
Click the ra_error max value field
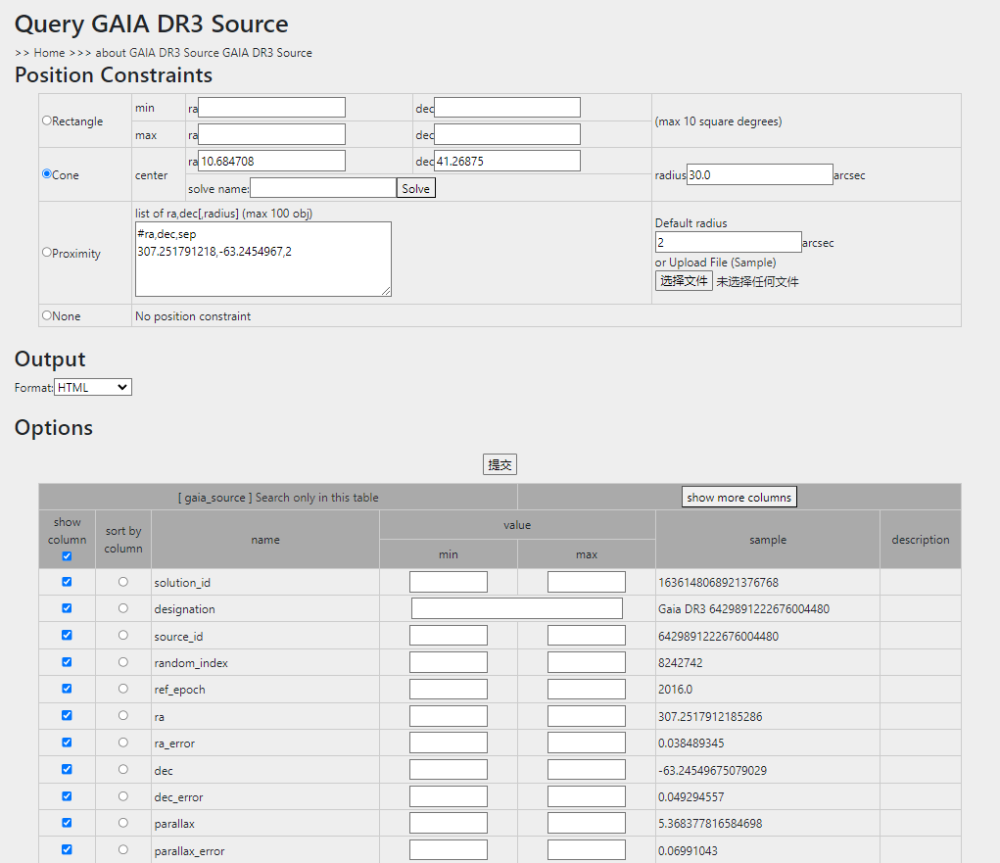coord(587,742)
